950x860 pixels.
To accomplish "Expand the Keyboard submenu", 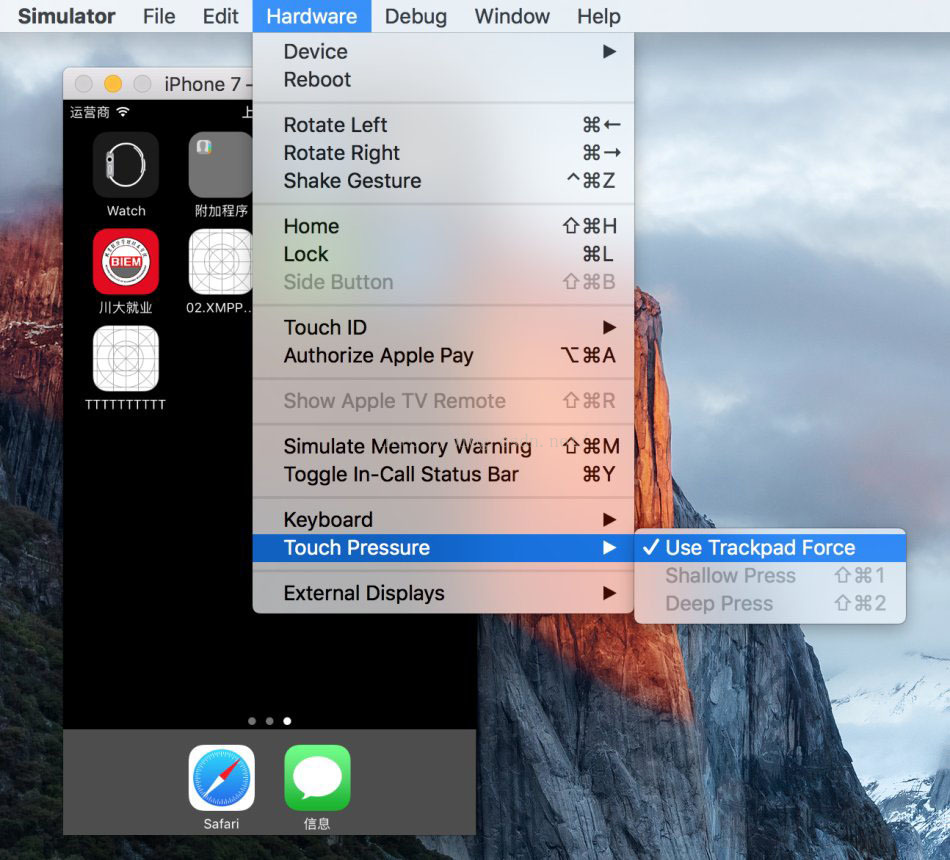I will tap(443, 519).
